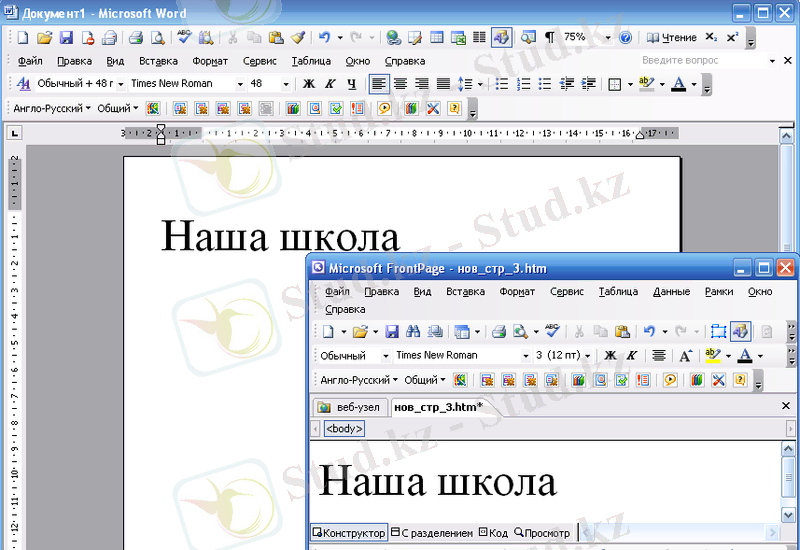The width and height of the screenshot is (800, 550).
Task: Switch to Просмотр view in FrontPage
Action: (x=542, y=533)
